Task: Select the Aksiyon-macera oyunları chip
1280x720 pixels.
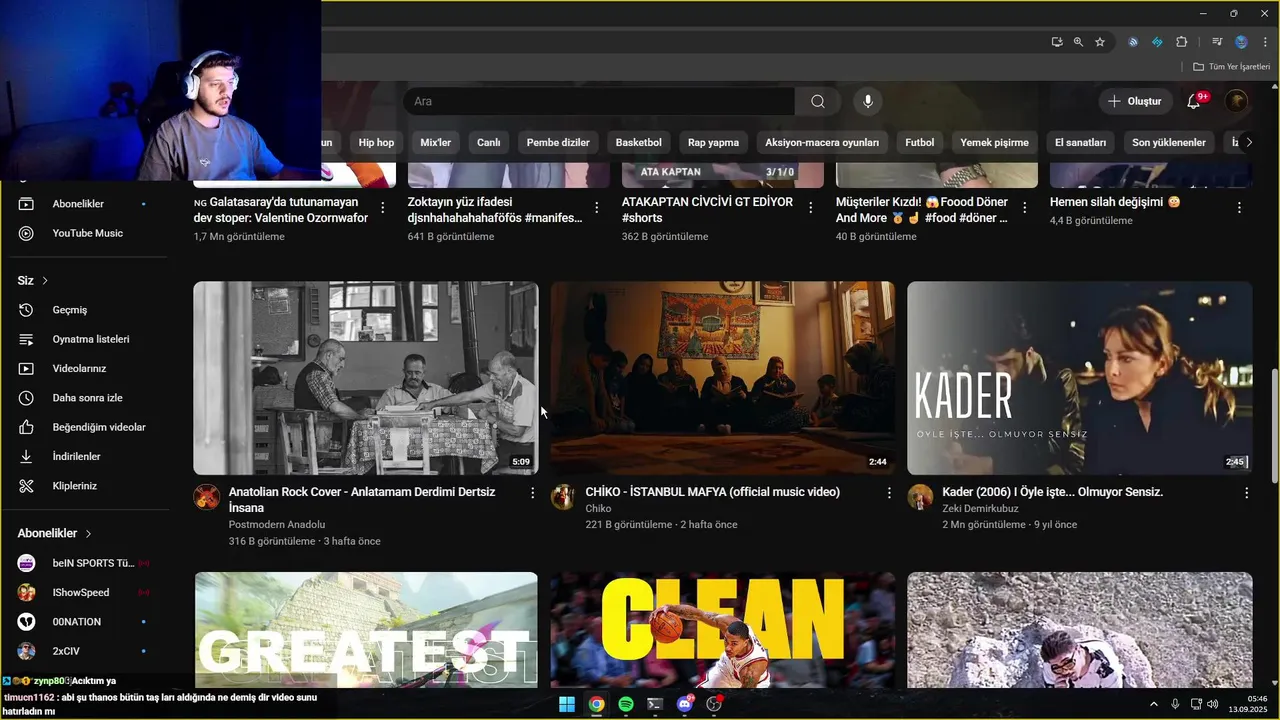Action: click(x=822, y=142)
